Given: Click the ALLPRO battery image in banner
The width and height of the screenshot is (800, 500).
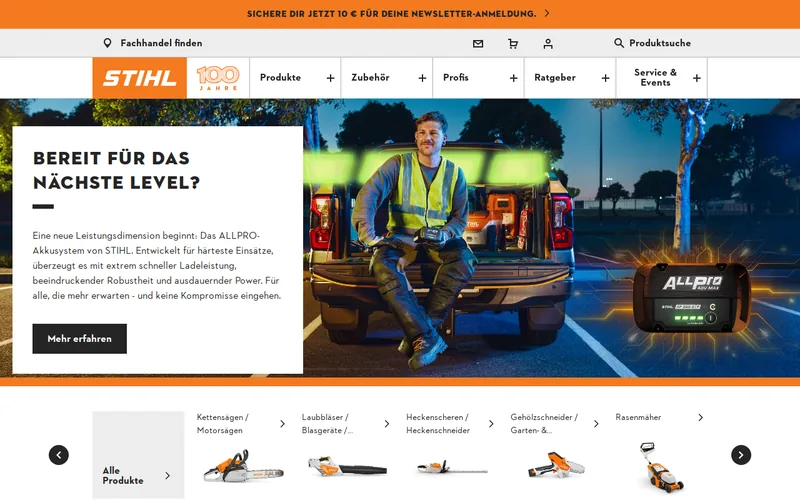Looking at the screenshot, I should click(x=691, y=298).
